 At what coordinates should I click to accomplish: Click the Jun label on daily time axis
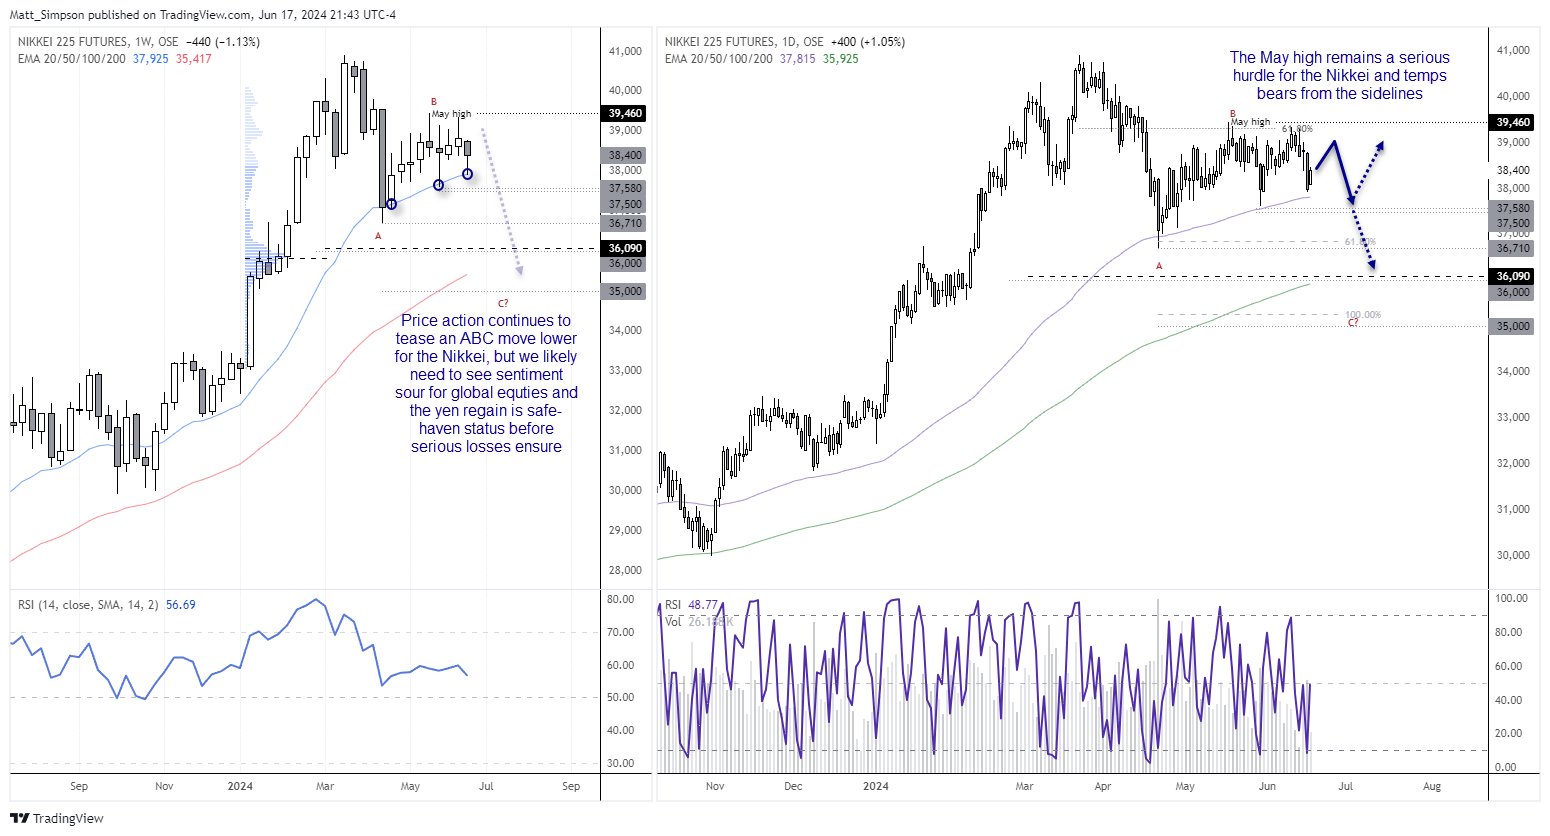pyautogui.click(x=1267, y=786)
